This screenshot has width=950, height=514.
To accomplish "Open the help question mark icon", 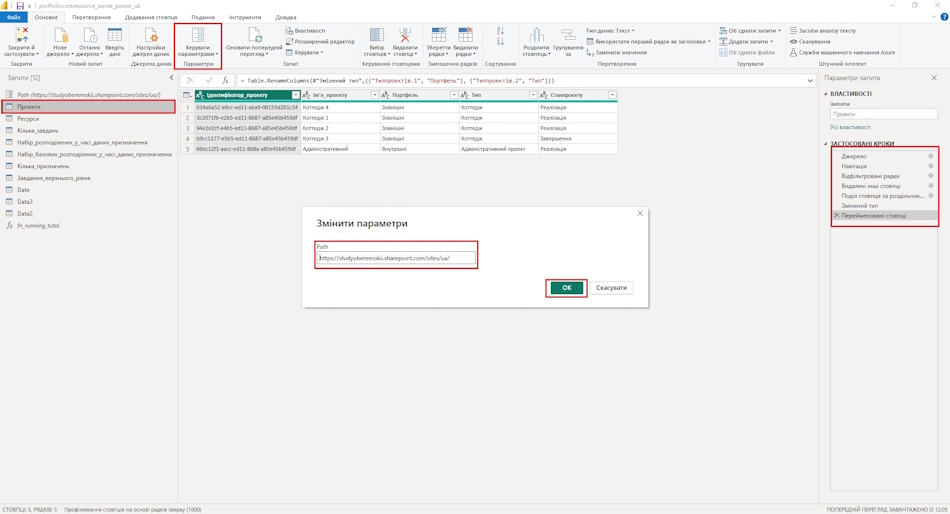I will click(943, 17).
